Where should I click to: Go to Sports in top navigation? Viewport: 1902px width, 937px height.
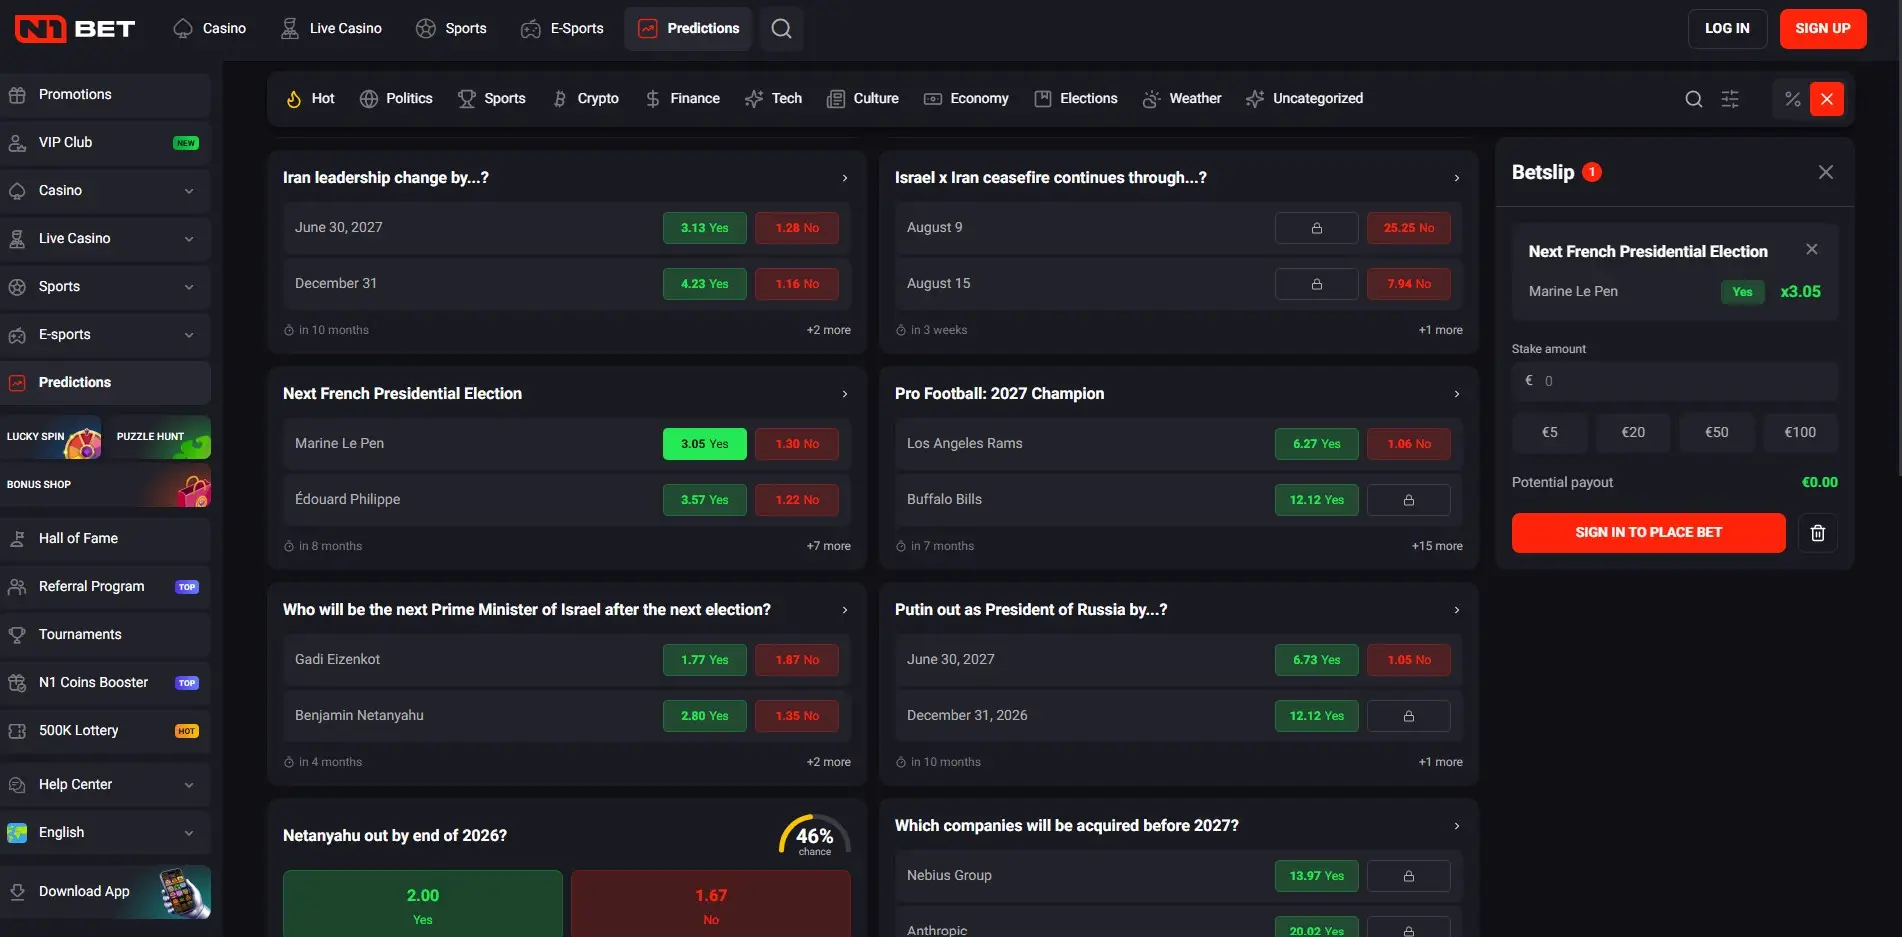click(x=451, y=28)
